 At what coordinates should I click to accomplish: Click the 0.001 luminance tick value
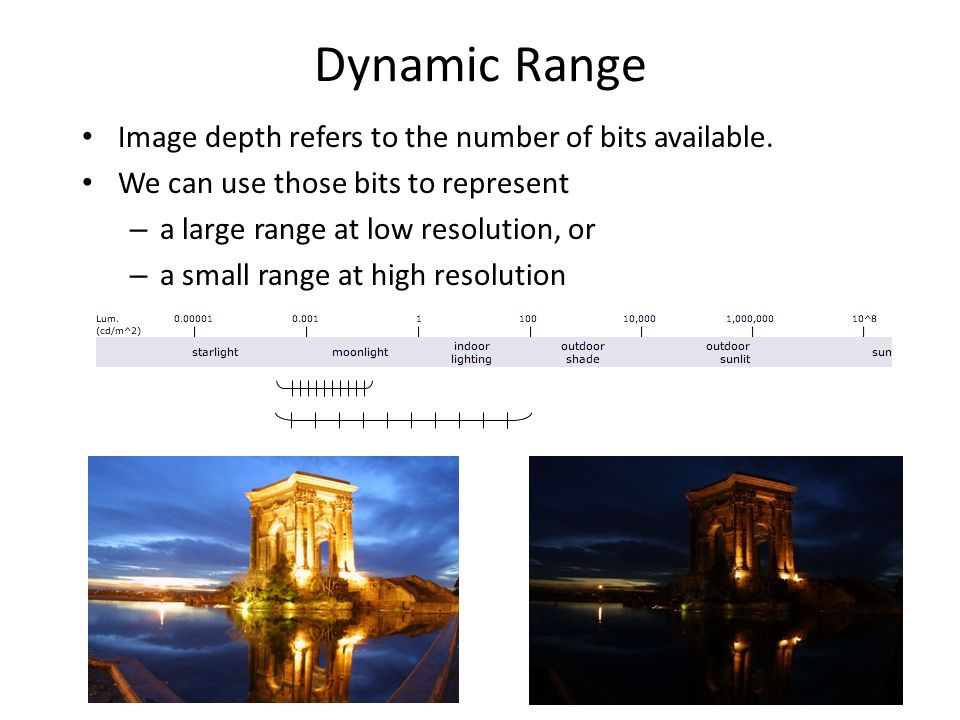pyautogui.click(x=306, y=318)
